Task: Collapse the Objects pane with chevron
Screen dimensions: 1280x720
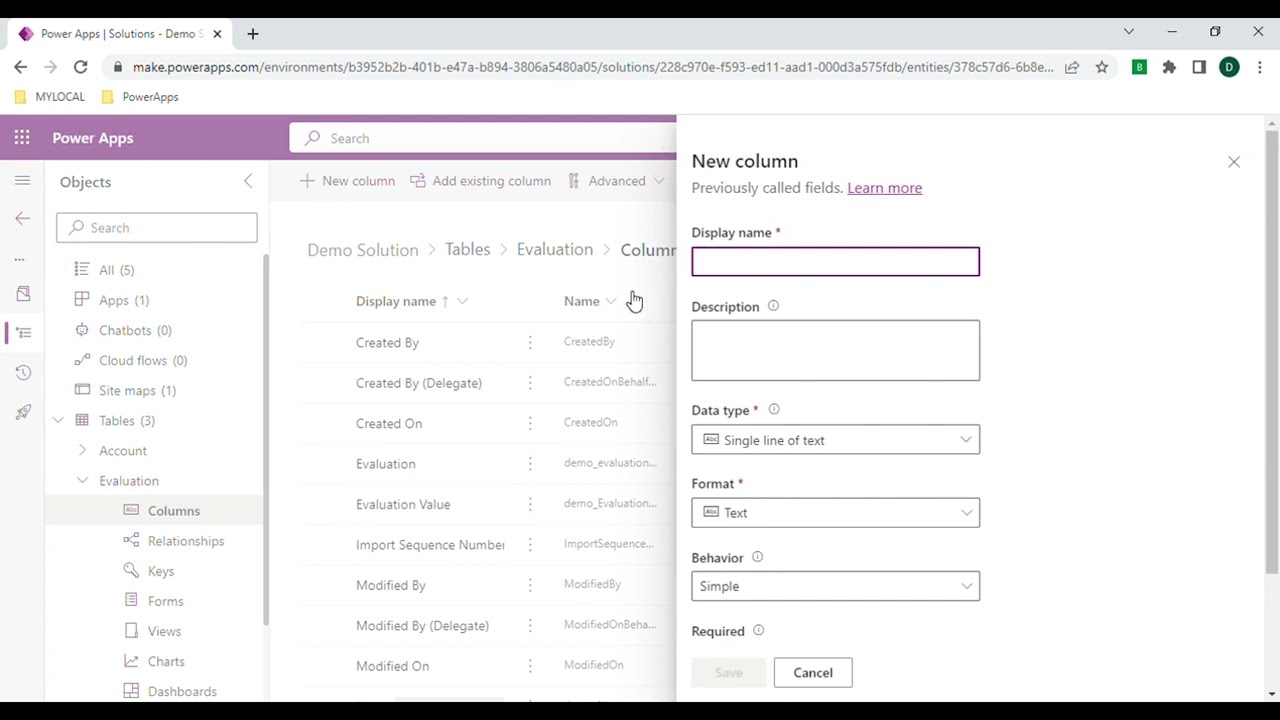Action: pos(248,181)
